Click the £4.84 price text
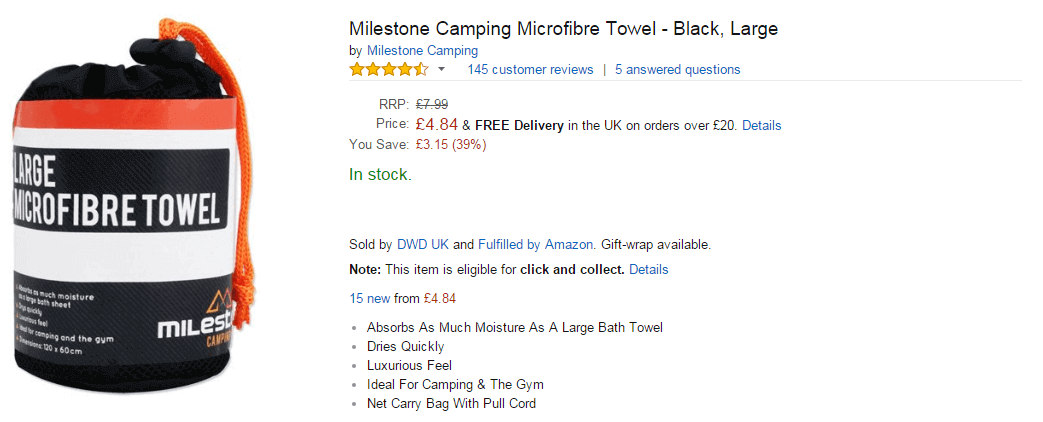This screenshot has width=1043, height=422. [437, 124]
